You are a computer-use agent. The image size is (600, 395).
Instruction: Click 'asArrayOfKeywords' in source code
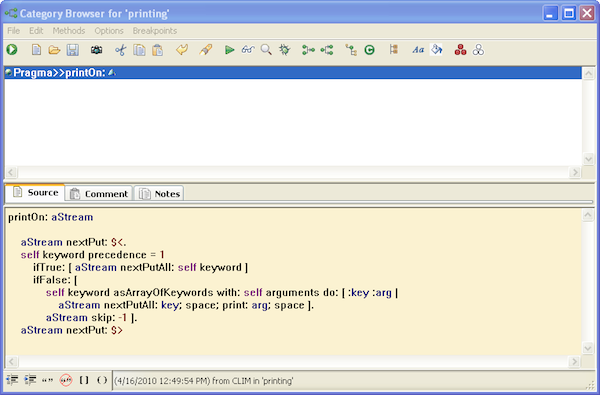coord(163,293)
